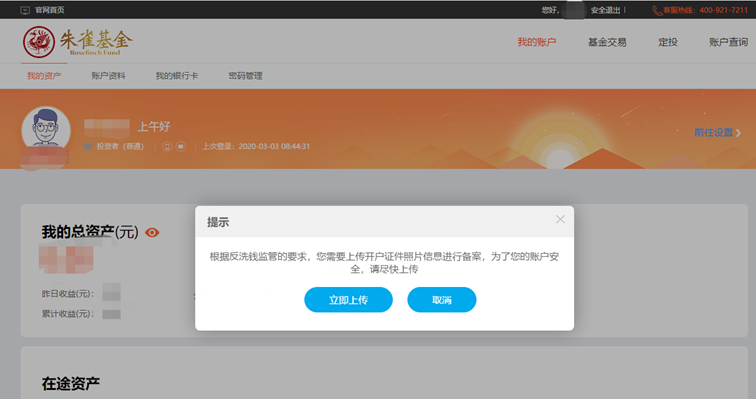756x399 pixels.
Task: Click the 立即上传 button
Action: [348, 300]
